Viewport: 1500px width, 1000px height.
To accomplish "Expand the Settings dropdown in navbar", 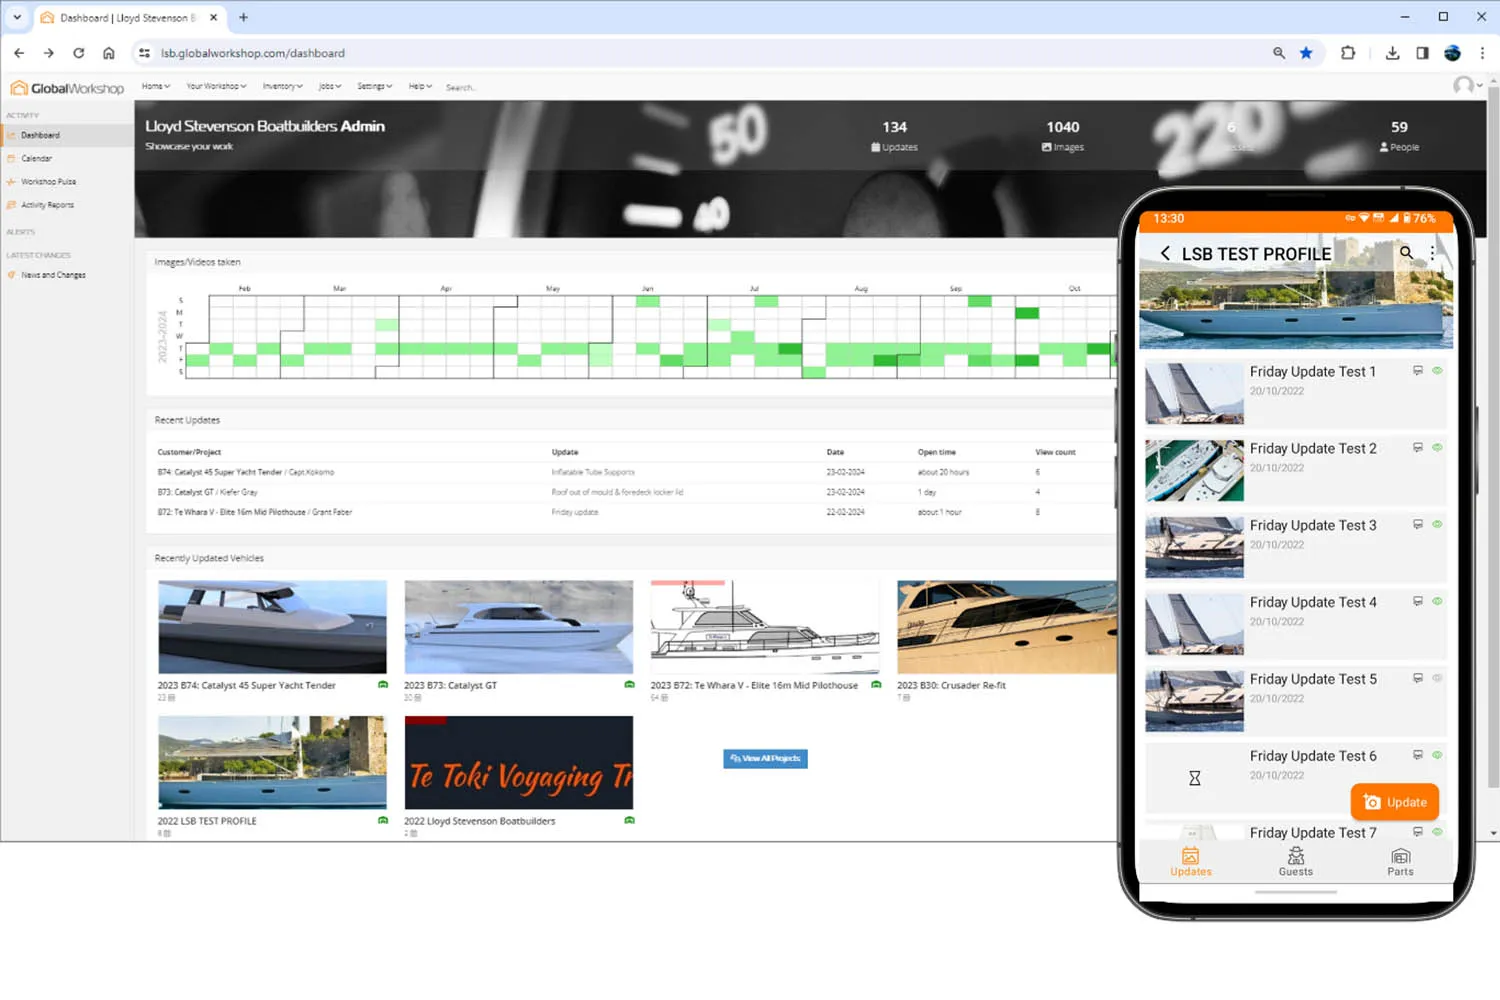I will tap(374, 87).
